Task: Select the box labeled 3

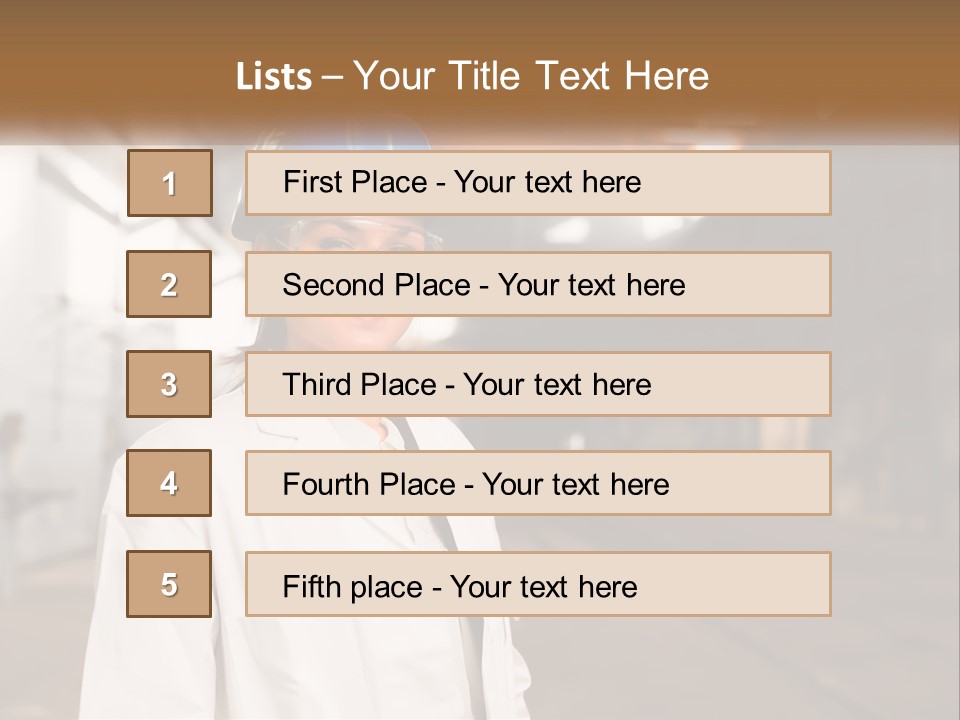Action: 169,384
